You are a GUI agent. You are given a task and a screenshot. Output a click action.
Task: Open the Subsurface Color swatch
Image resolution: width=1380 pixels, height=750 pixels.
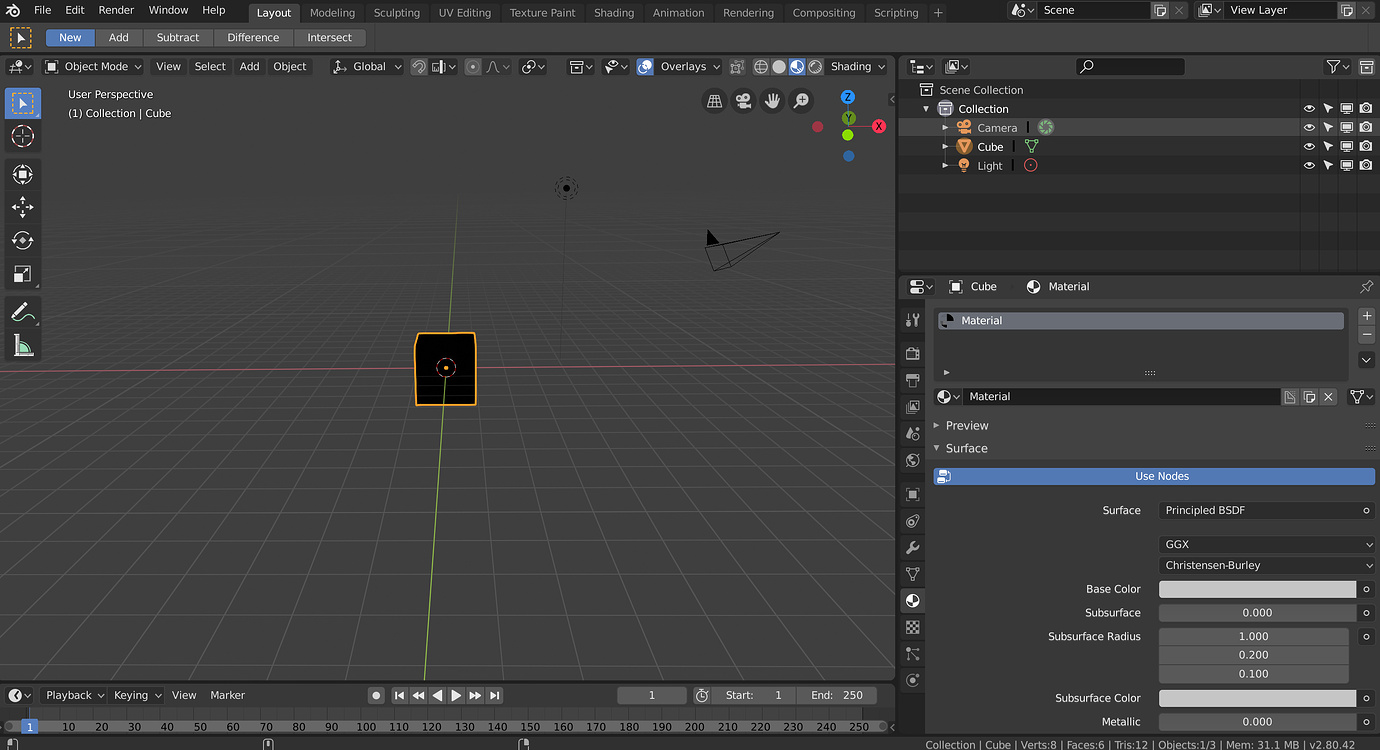(1258, 699)
